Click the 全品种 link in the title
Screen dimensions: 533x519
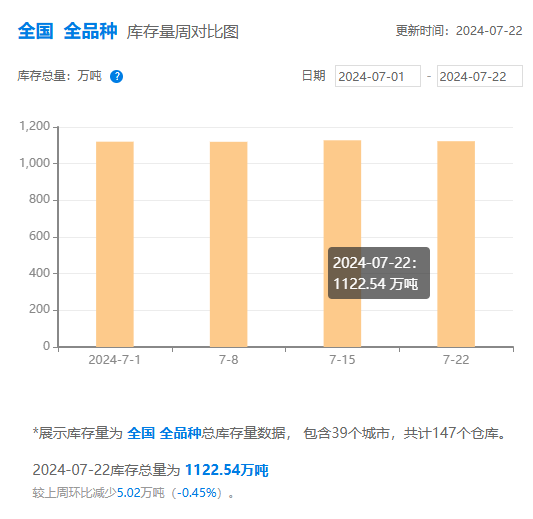tap(90, 31)
